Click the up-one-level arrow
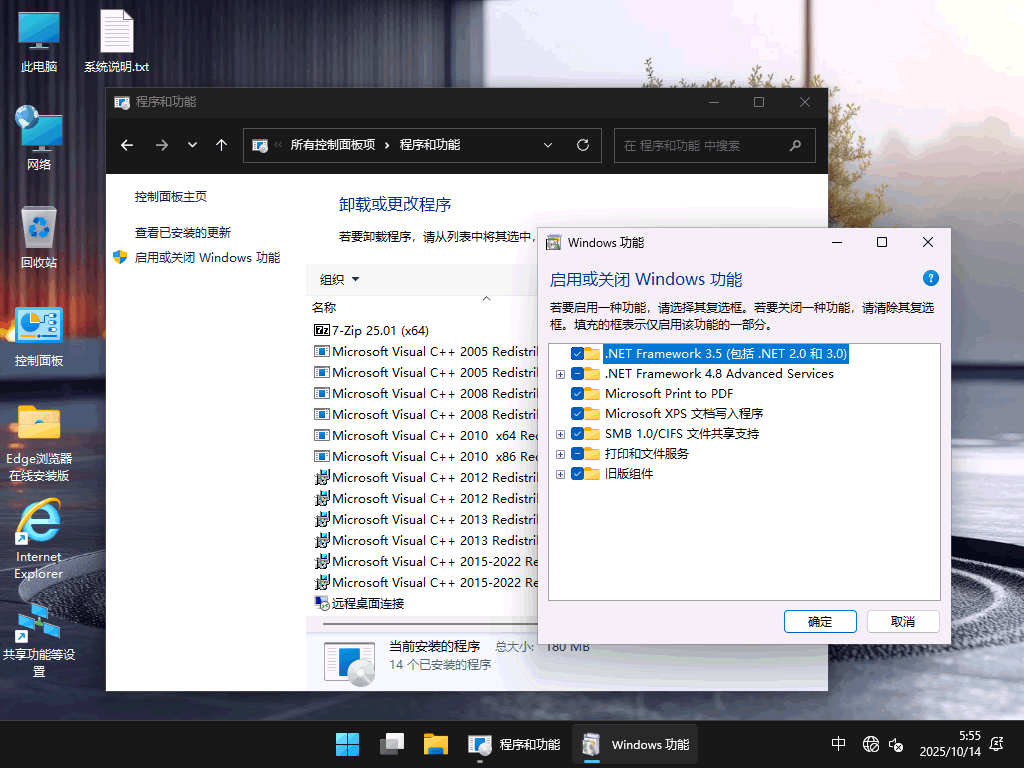This screenshot has width=1024, height=768. [221, 145]
